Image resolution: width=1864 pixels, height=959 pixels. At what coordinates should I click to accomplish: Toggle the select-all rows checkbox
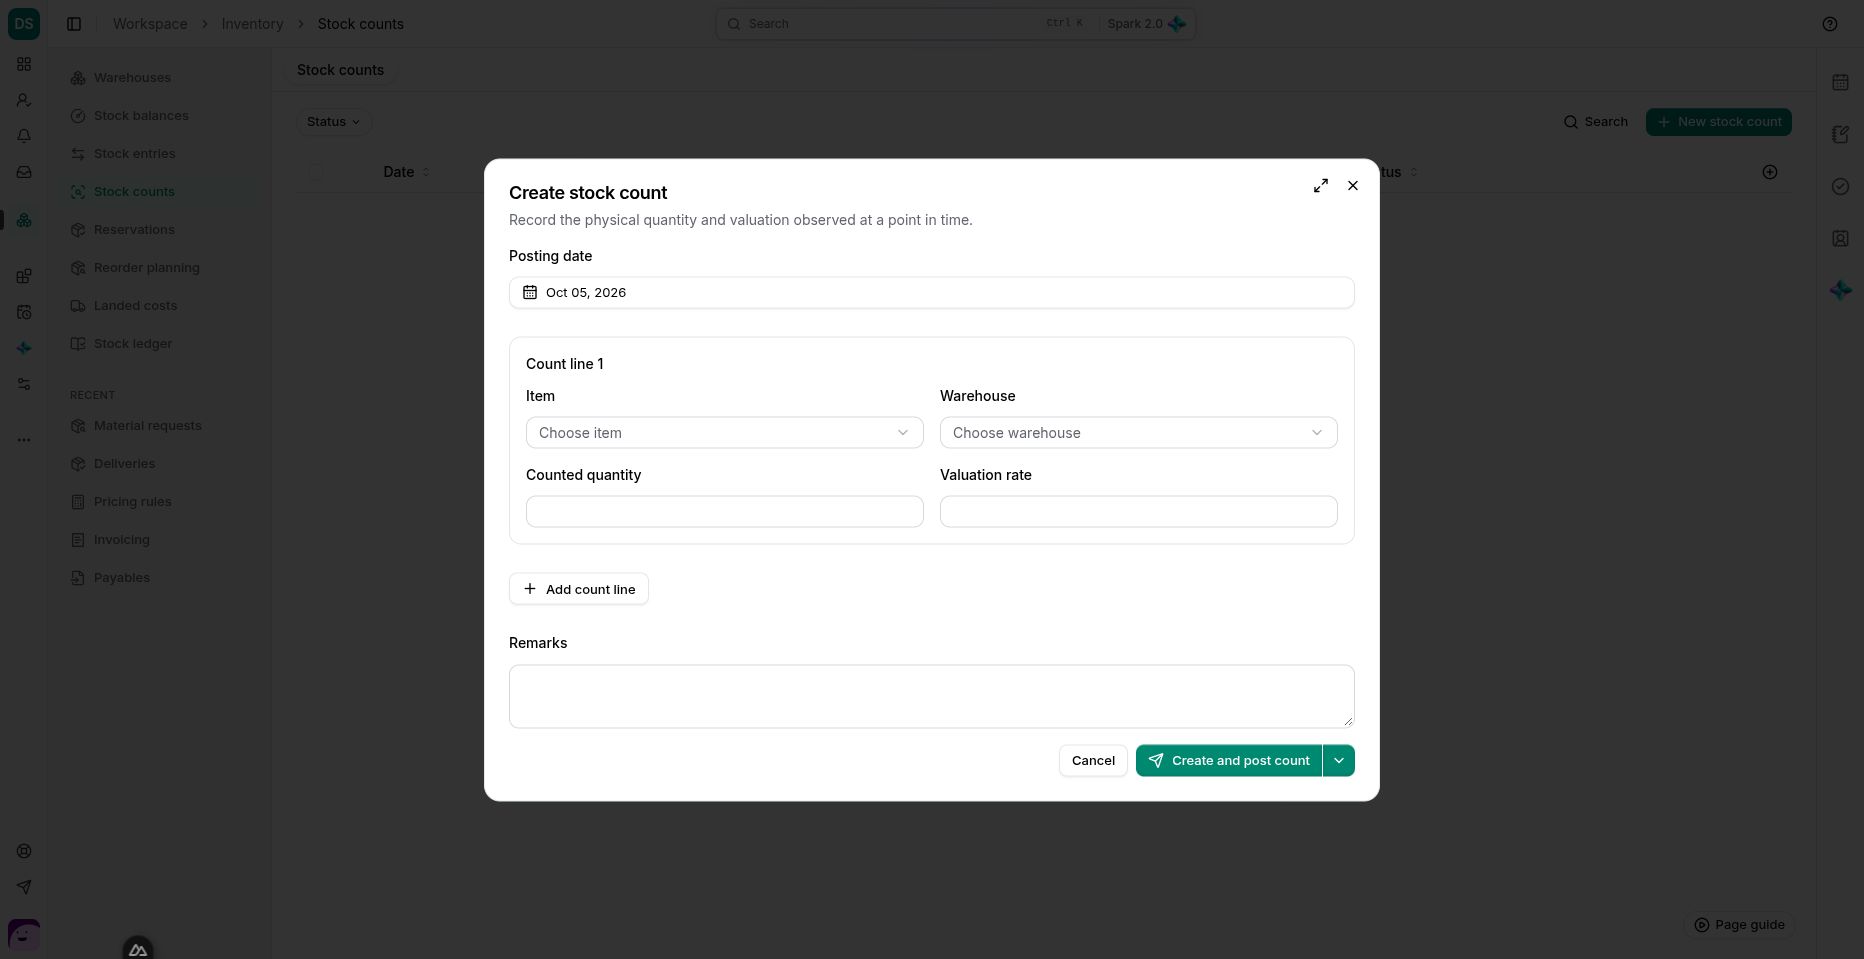316,172
